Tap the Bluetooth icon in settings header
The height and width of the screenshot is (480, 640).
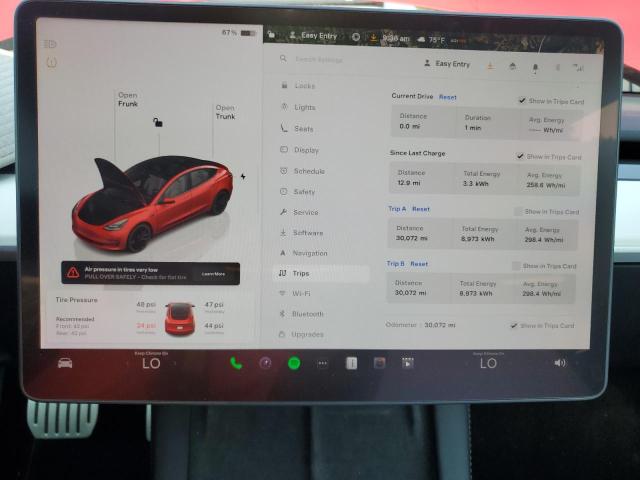click(x=558, y=67)
